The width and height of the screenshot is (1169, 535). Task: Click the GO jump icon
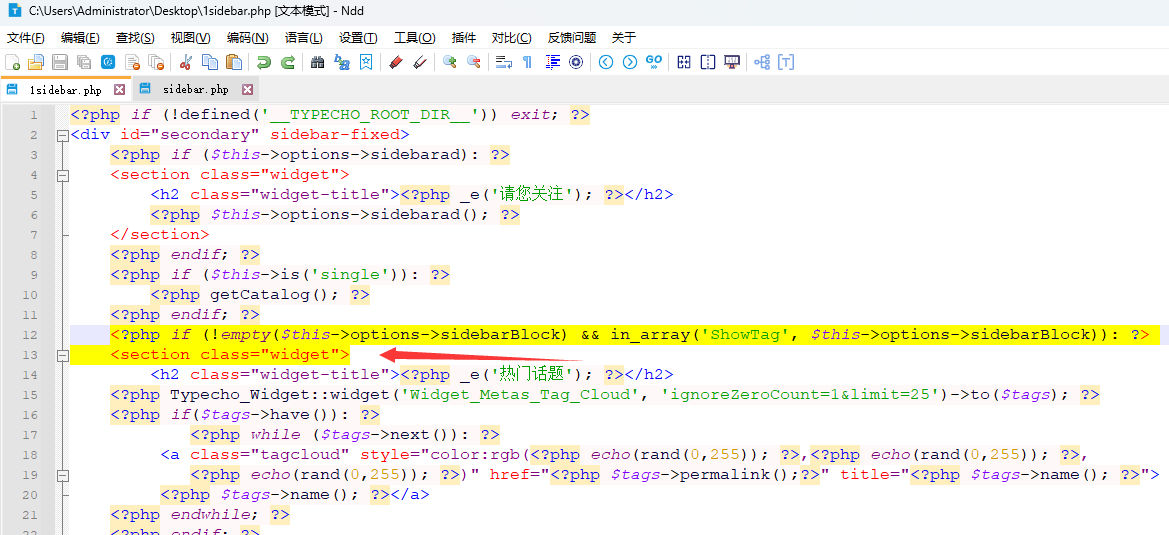[654, 62]
